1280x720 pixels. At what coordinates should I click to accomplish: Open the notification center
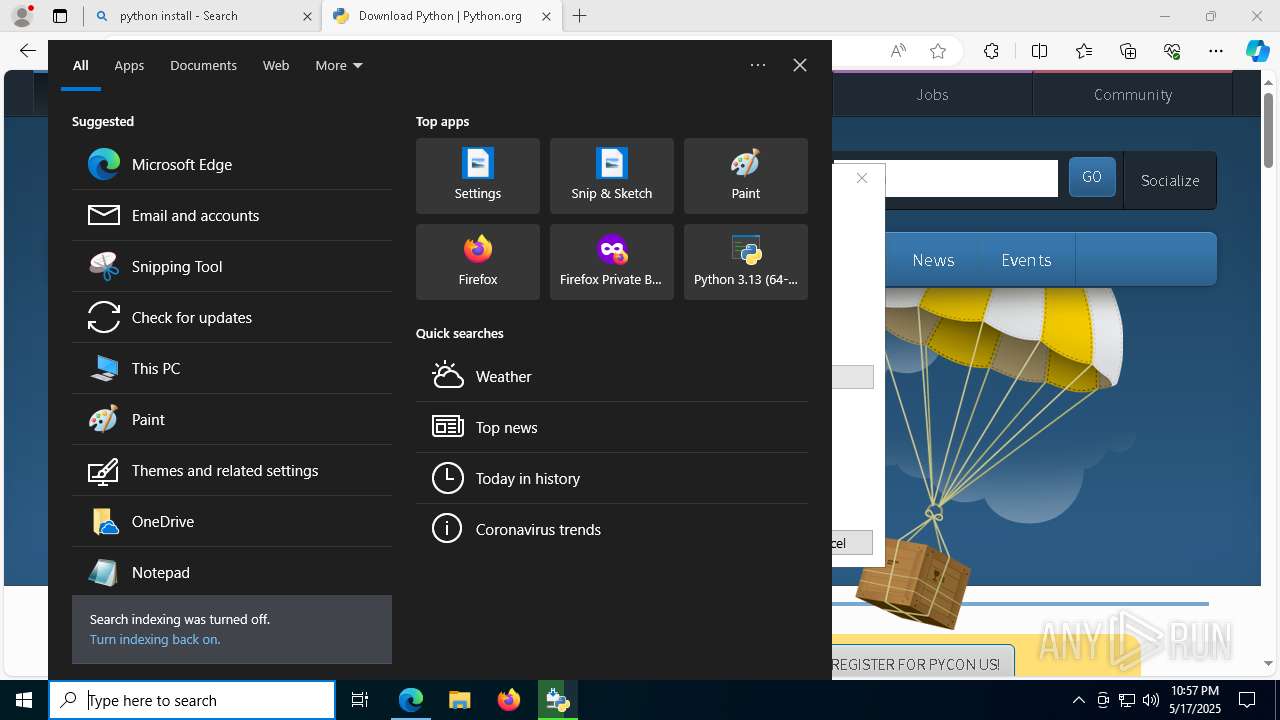click(x=1247, y=700)
